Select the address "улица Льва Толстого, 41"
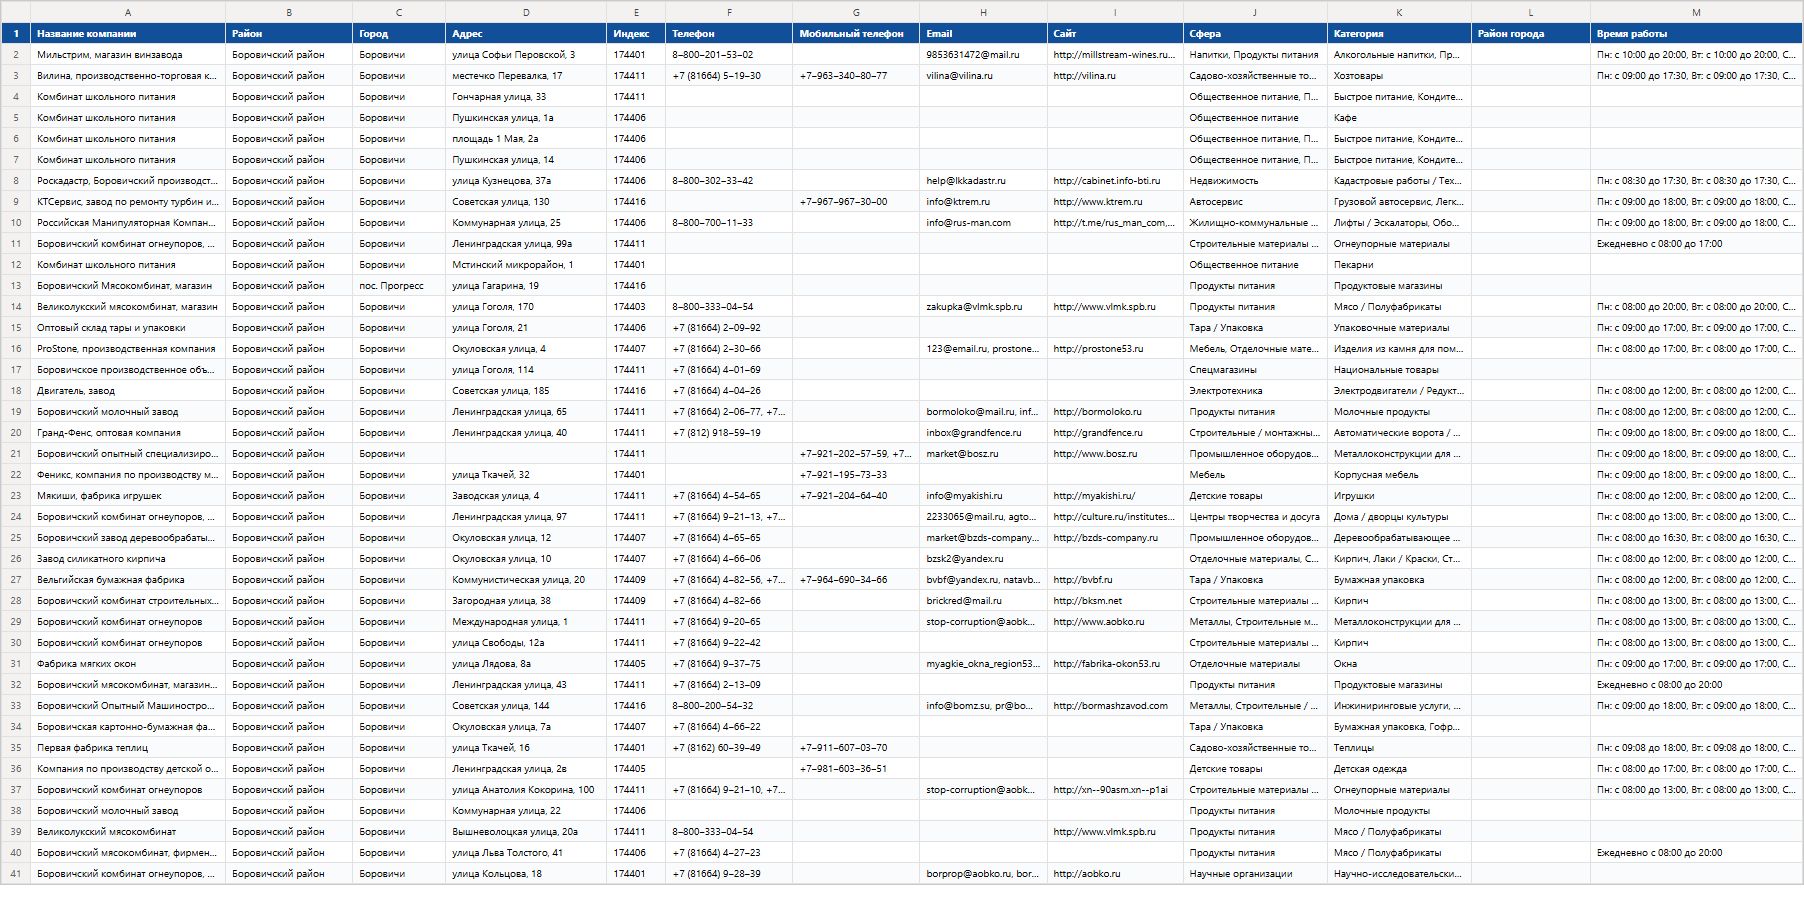Viewport: 1804px width, 902px height. click(526, 853)
